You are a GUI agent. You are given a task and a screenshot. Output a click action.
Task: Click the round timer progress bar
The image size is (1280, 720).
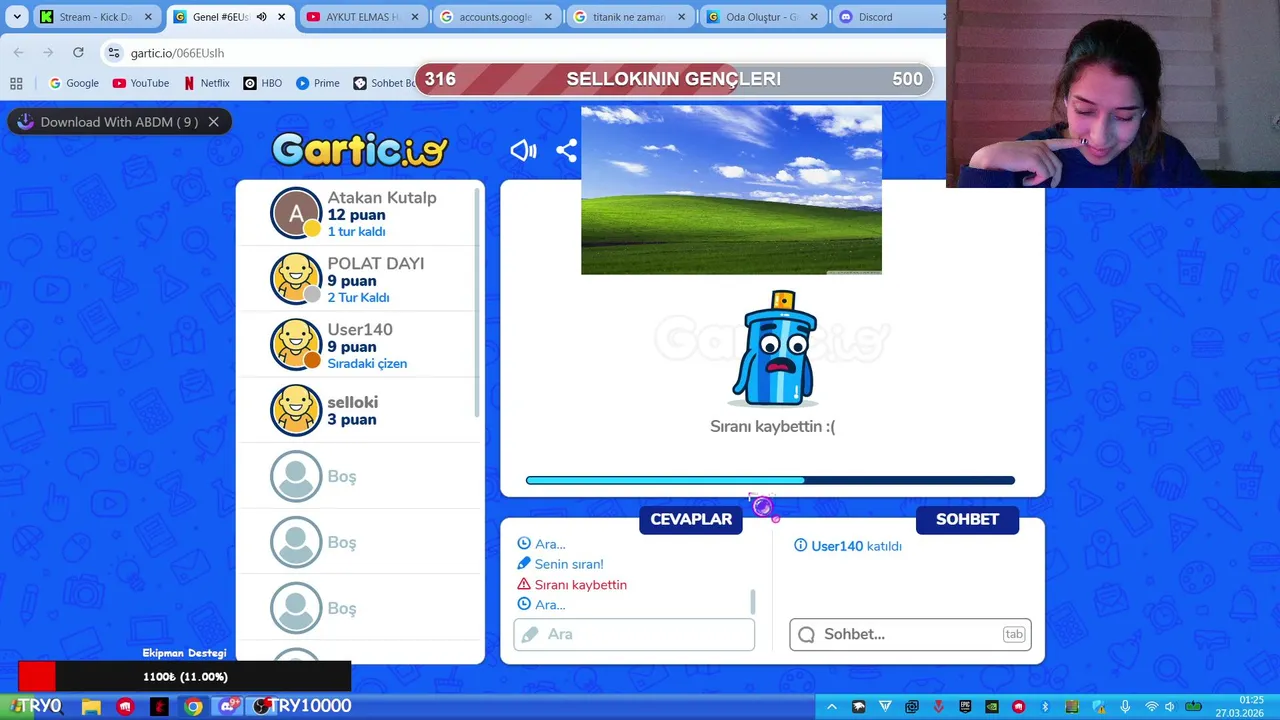(770, 481)
